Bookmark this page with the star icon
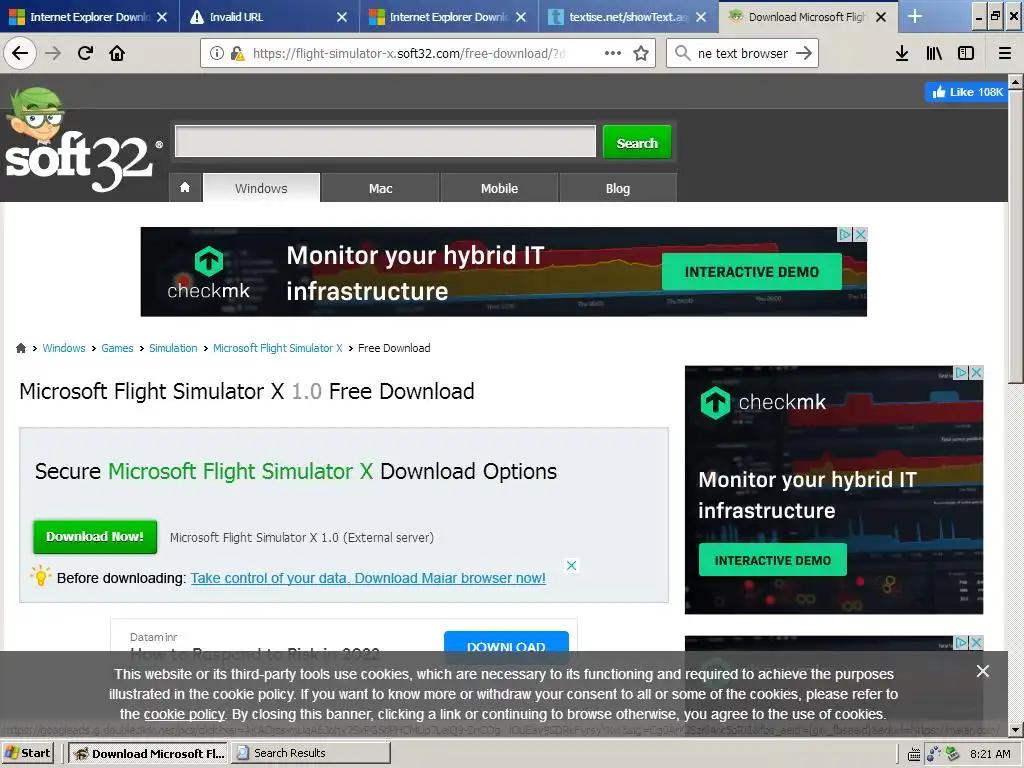The image size is (1024, 768). coord(641,54)
